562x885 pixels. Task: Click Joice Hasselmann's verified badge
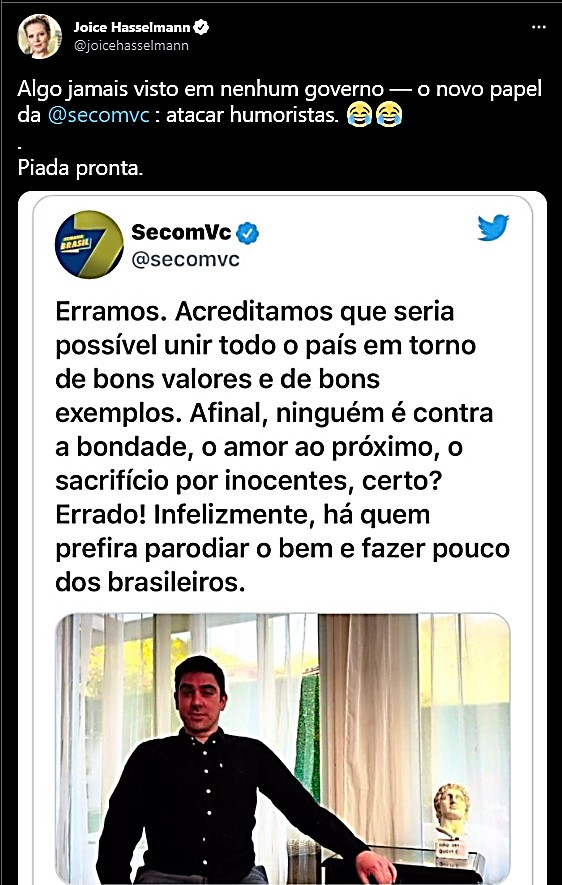tap(202, 27)
